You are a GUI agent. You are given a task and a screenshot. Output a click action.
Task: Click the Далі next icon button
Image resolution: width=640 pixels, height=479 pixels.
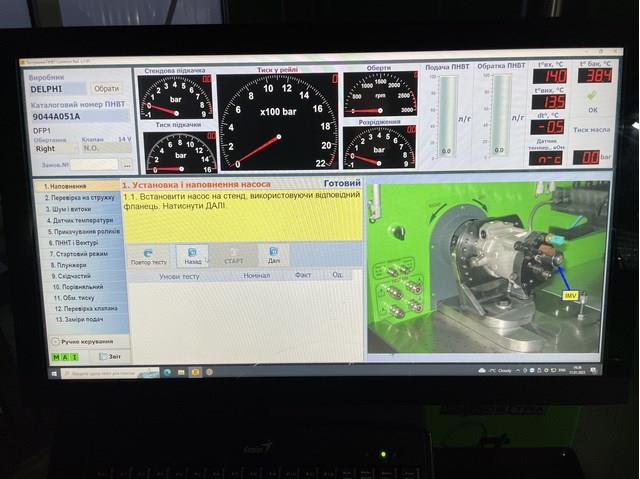(273, 255)
